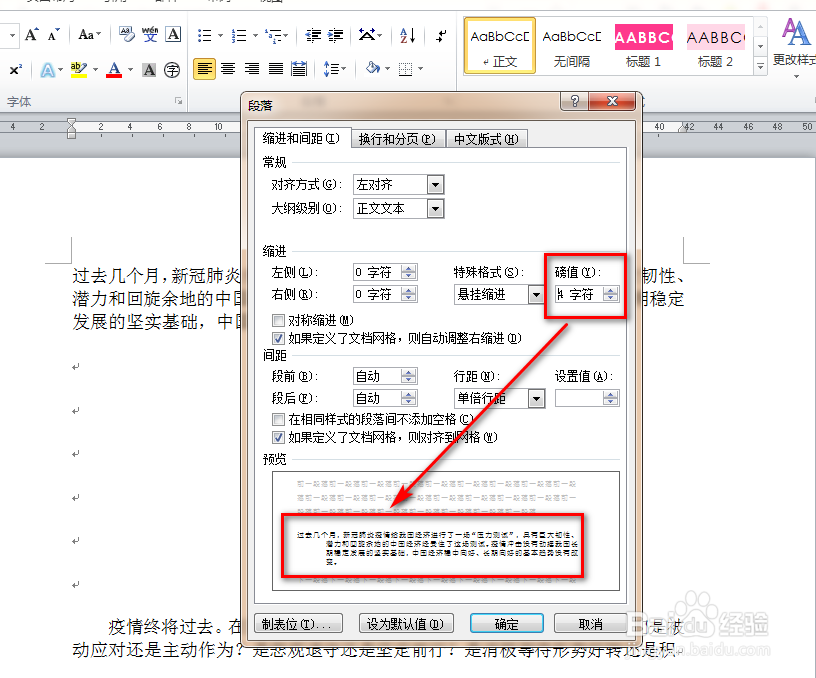Click the 磅值 value input field
The image size is (816, 678).
coord(580,294)
